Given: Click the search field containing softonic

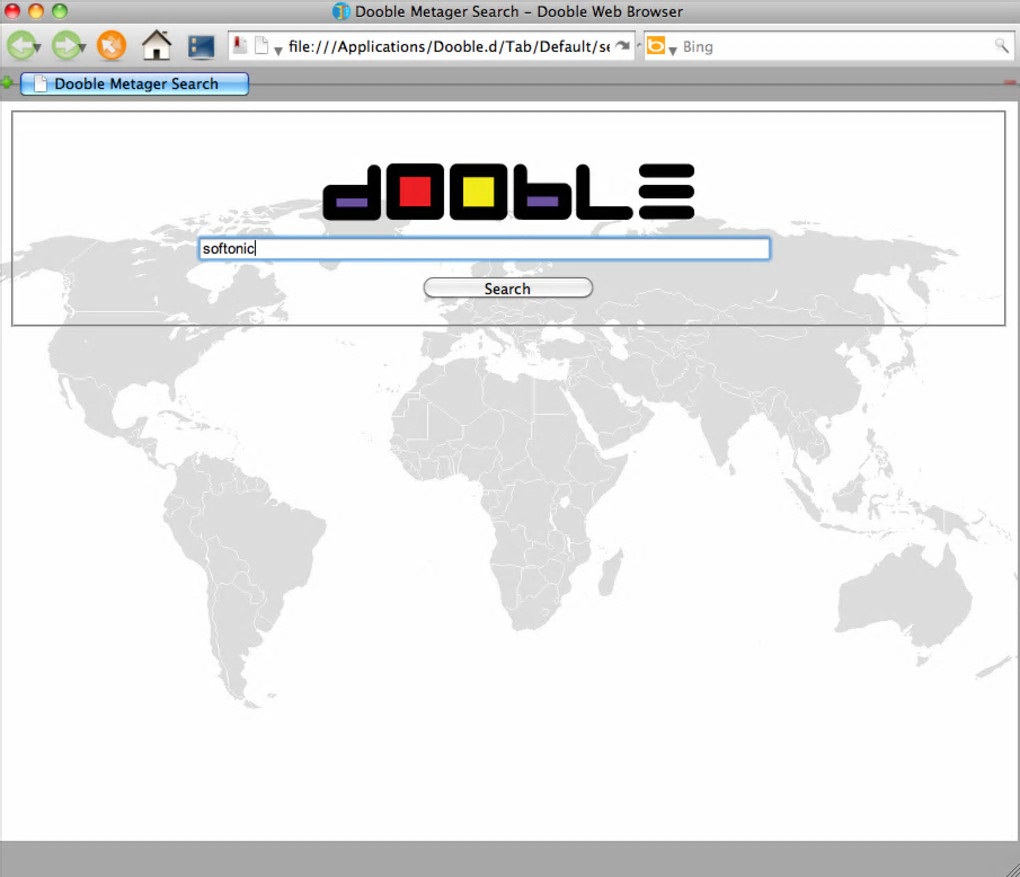Looking at the screenshot, I should [x=484, y=249].
